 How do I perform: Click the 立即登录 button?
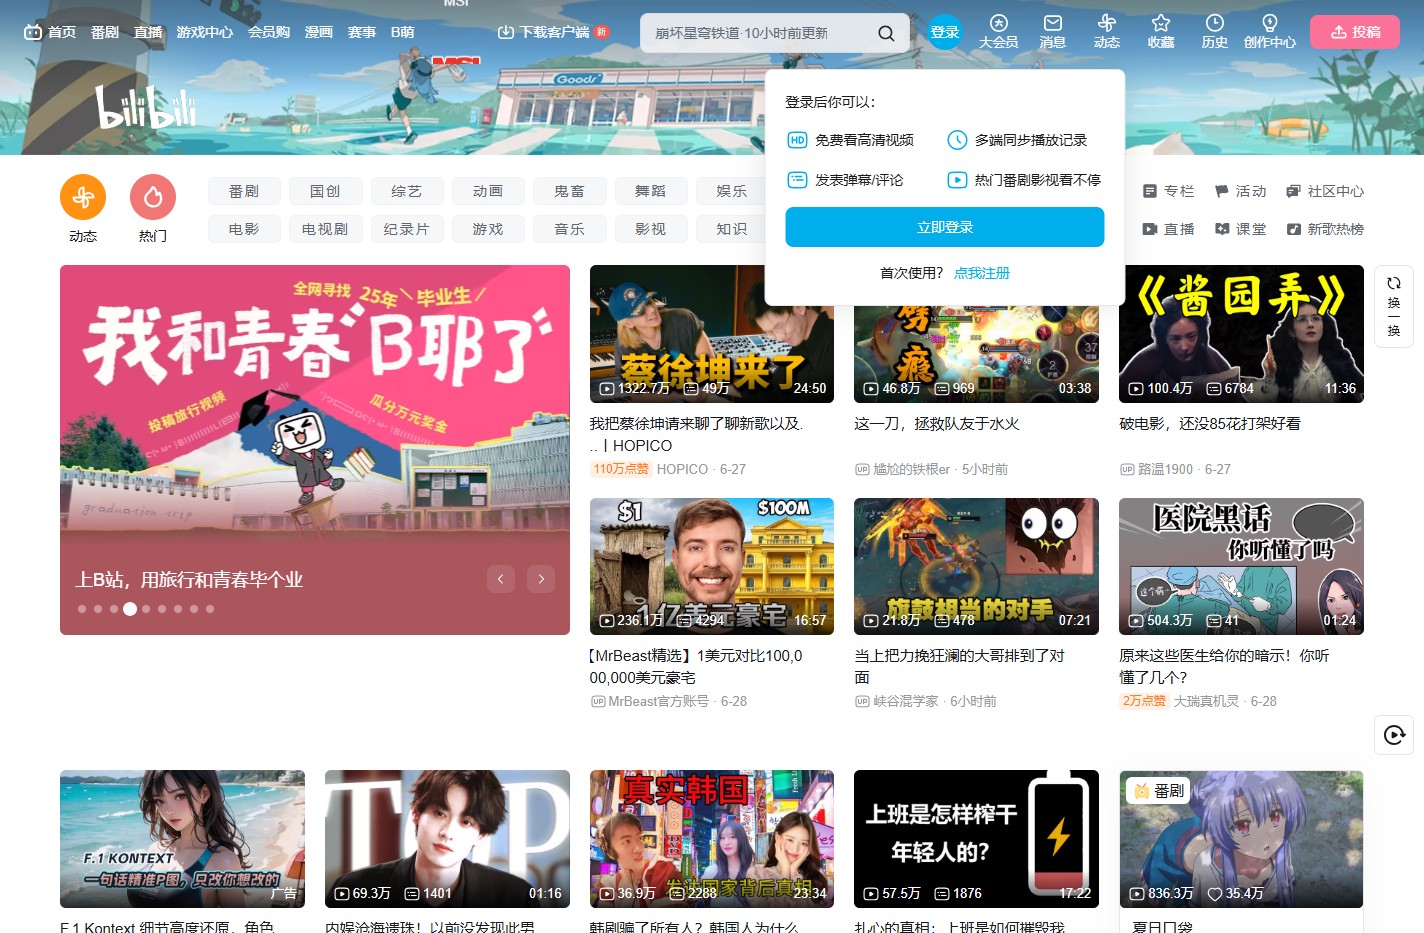(945, 227)
